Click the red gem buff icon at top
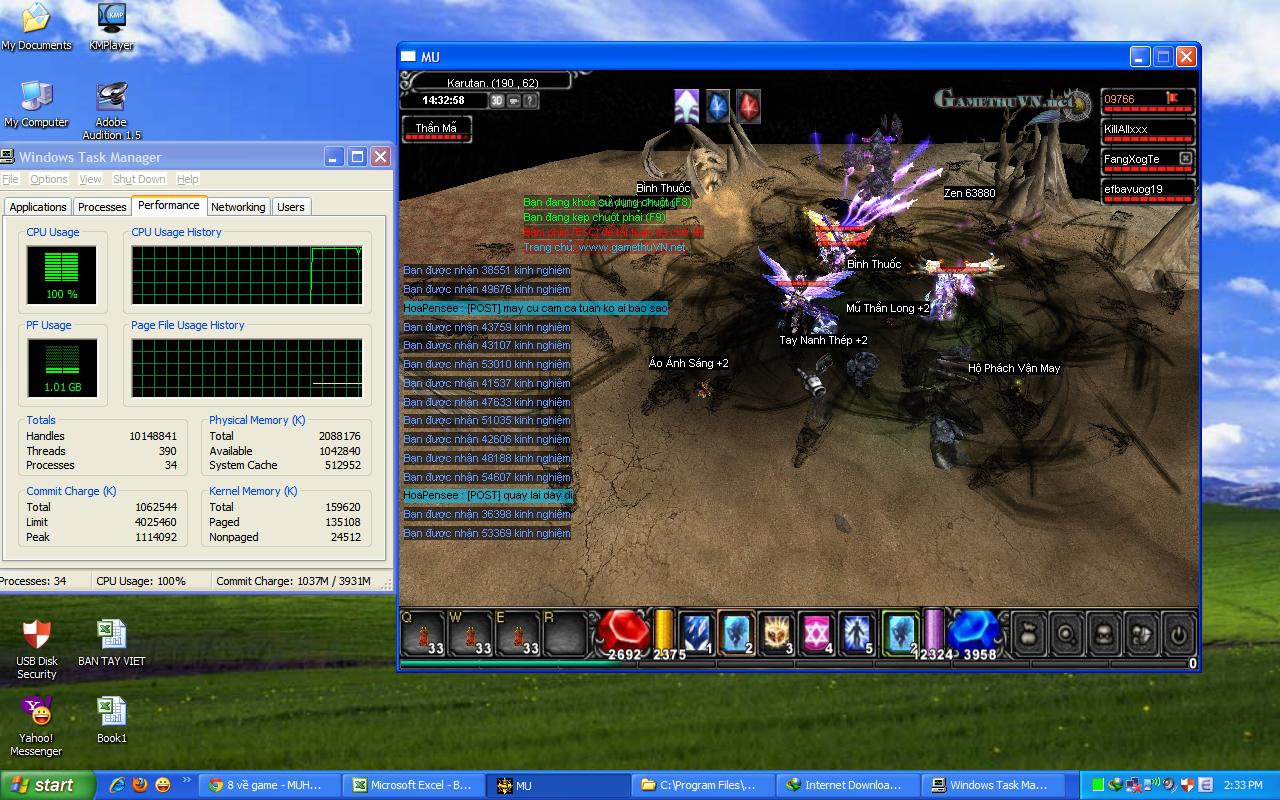Image resolution: width=1280 pixels, height=800 pixels. click(x=748, y=105)
